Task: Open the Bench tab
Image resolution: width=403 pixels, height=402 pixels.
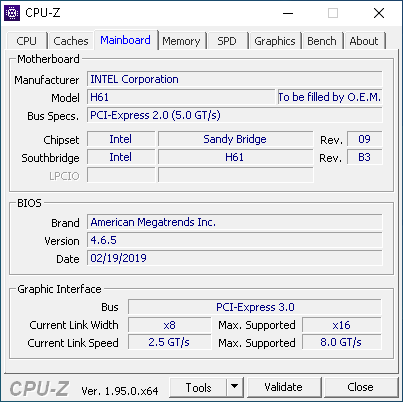Action: [322, 41]
